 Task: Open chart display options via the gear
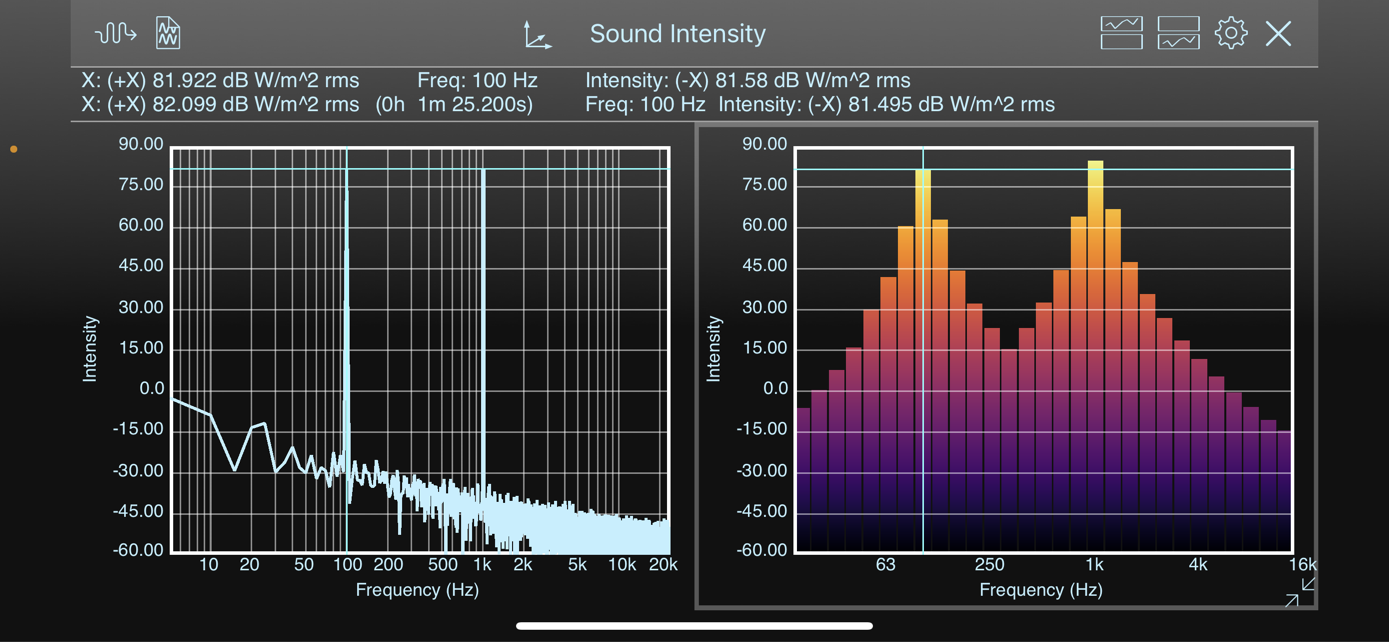[x=1231, y=32]
